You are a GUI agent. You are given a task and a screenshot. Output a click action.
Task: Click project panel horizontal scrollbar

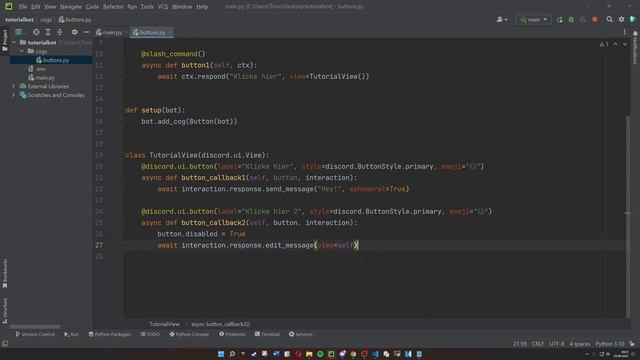click(x=36, y=327)
